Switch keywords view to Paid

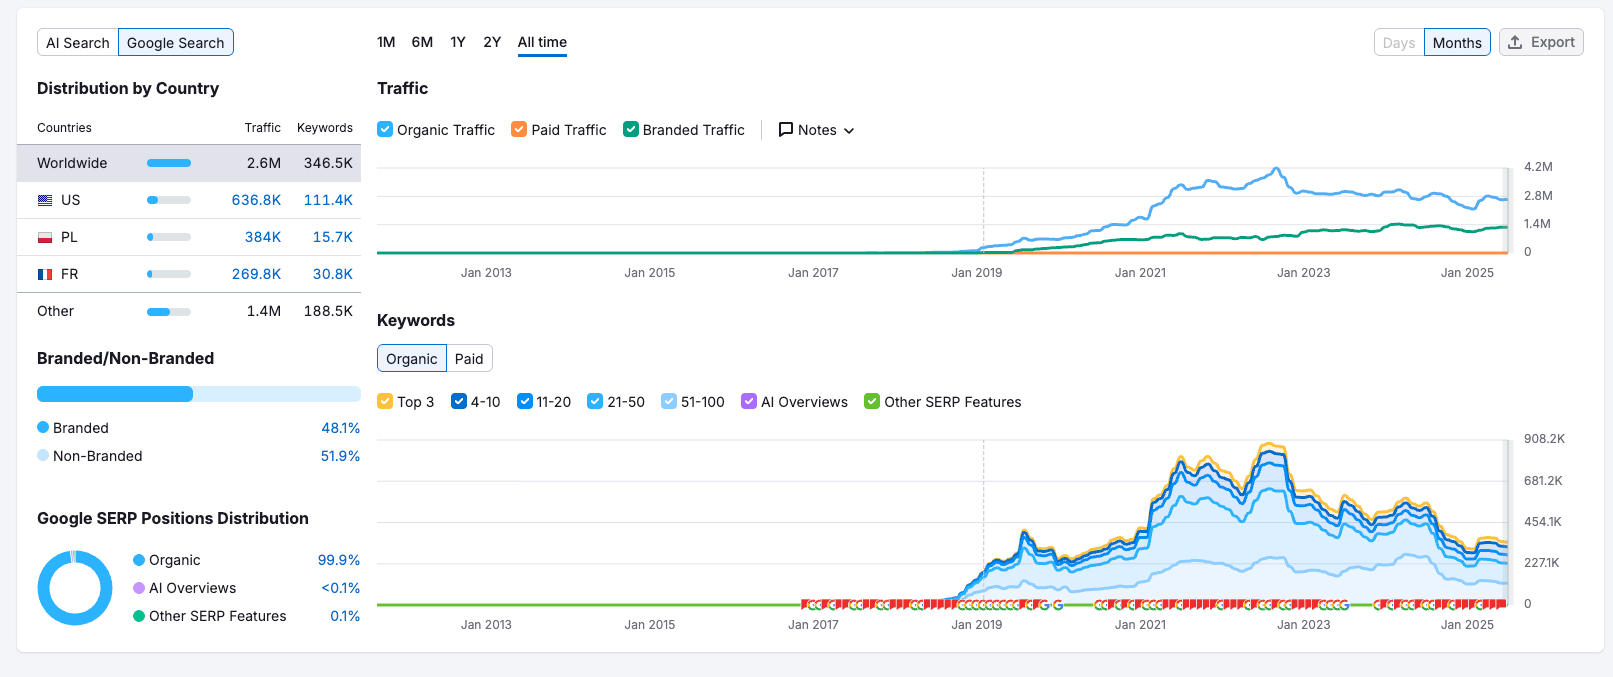click(469, 359)
